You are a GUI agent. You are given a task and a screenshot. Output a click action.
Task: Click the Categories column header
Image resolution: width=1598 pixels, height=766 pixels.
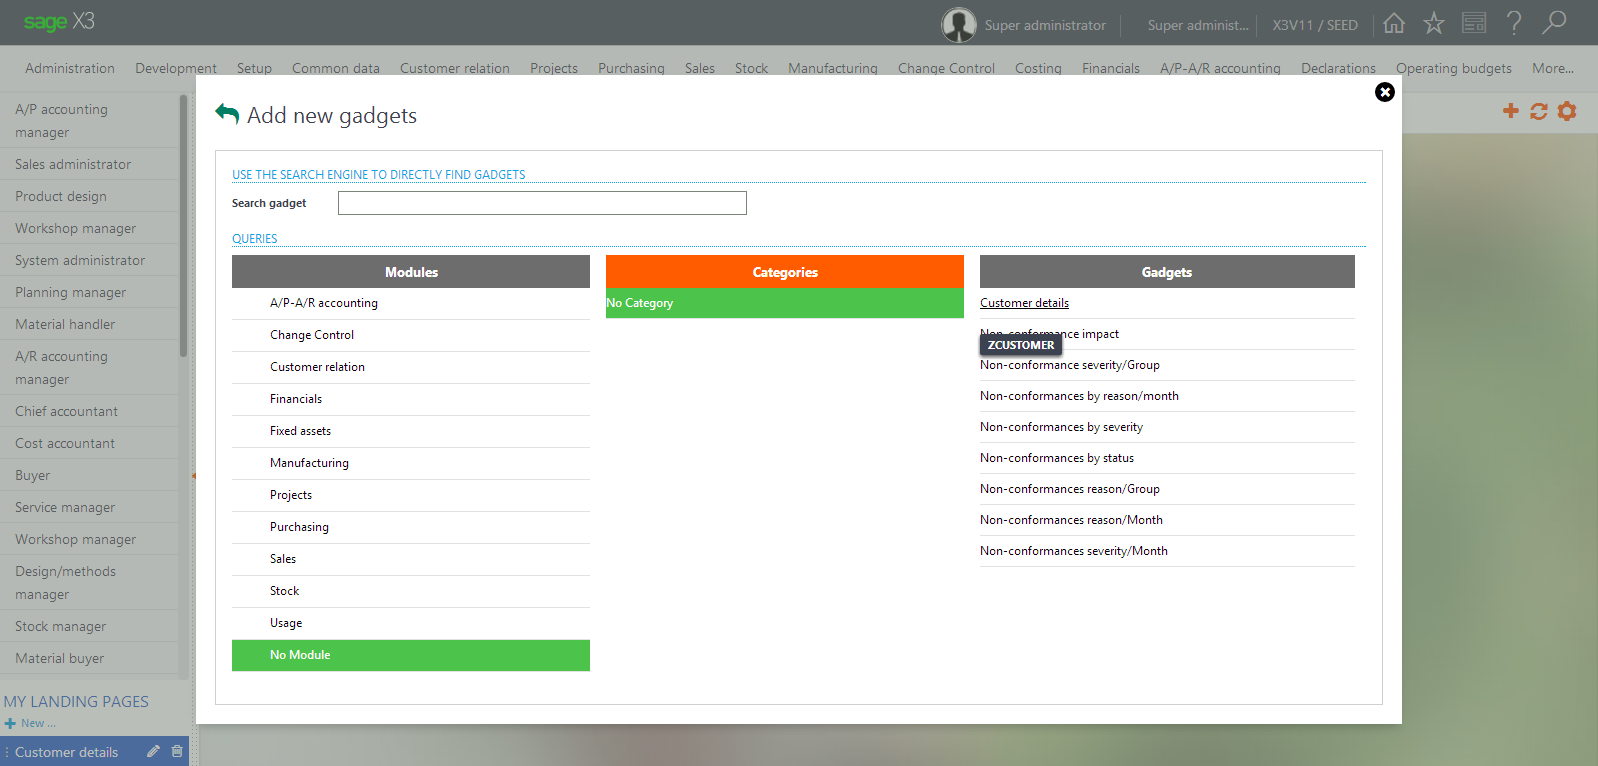pyautogui.click(x=785, y=272)
